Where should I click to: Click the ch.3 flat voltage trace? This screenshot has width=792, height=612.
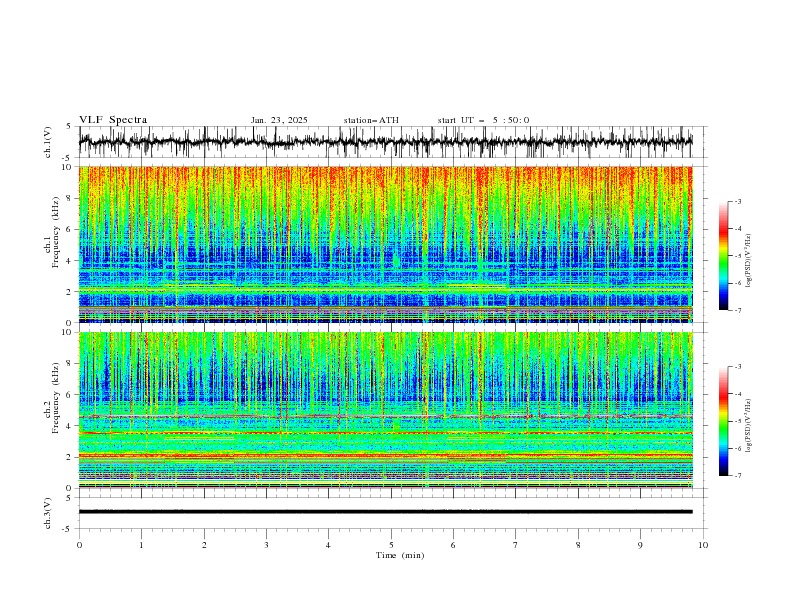[x=386, y=512]
